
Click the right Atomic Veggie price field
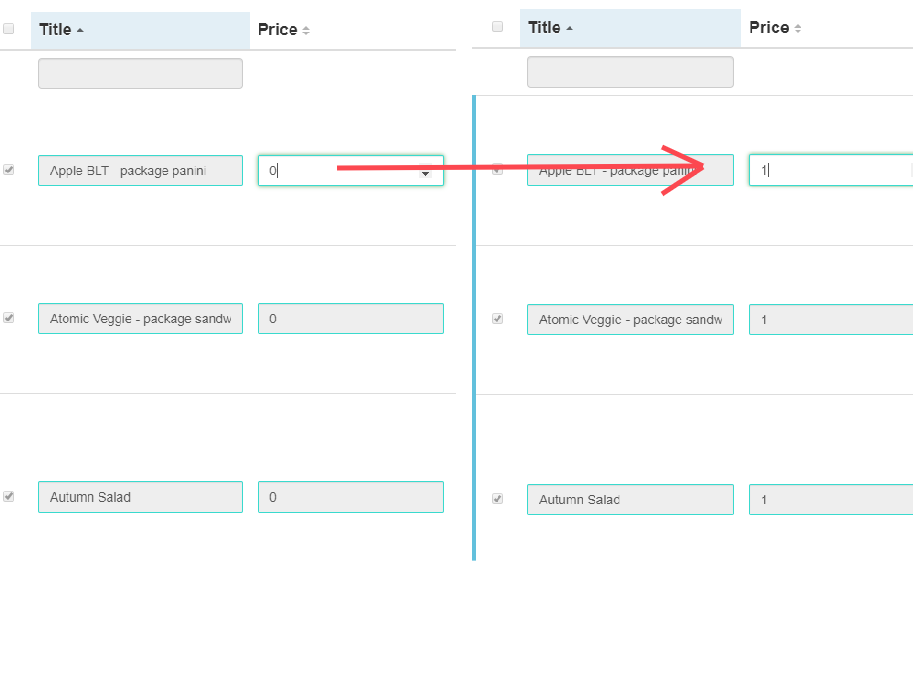click(831, 320)
